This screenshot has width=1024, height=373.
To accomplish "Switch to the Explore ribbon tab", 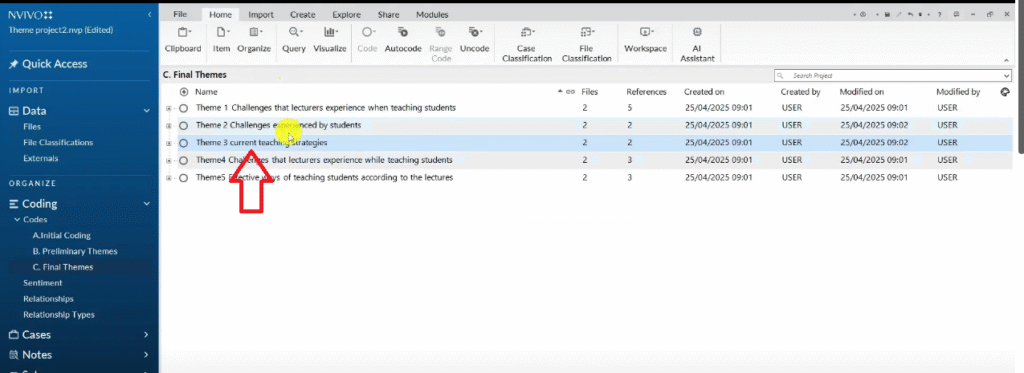I will (346, 14).
